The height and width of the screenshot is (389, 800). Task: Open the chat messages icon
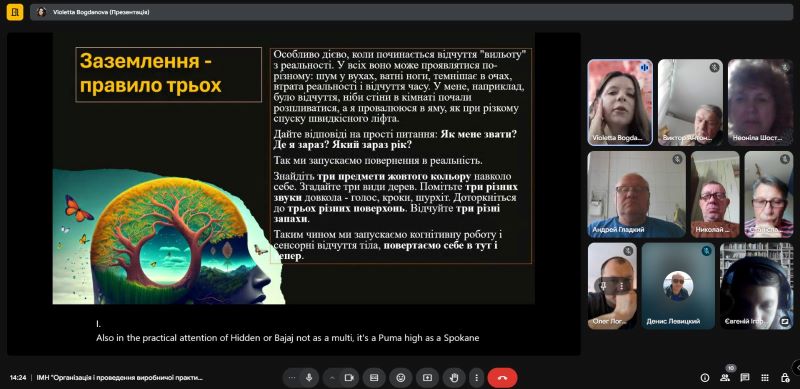(745, 378)
